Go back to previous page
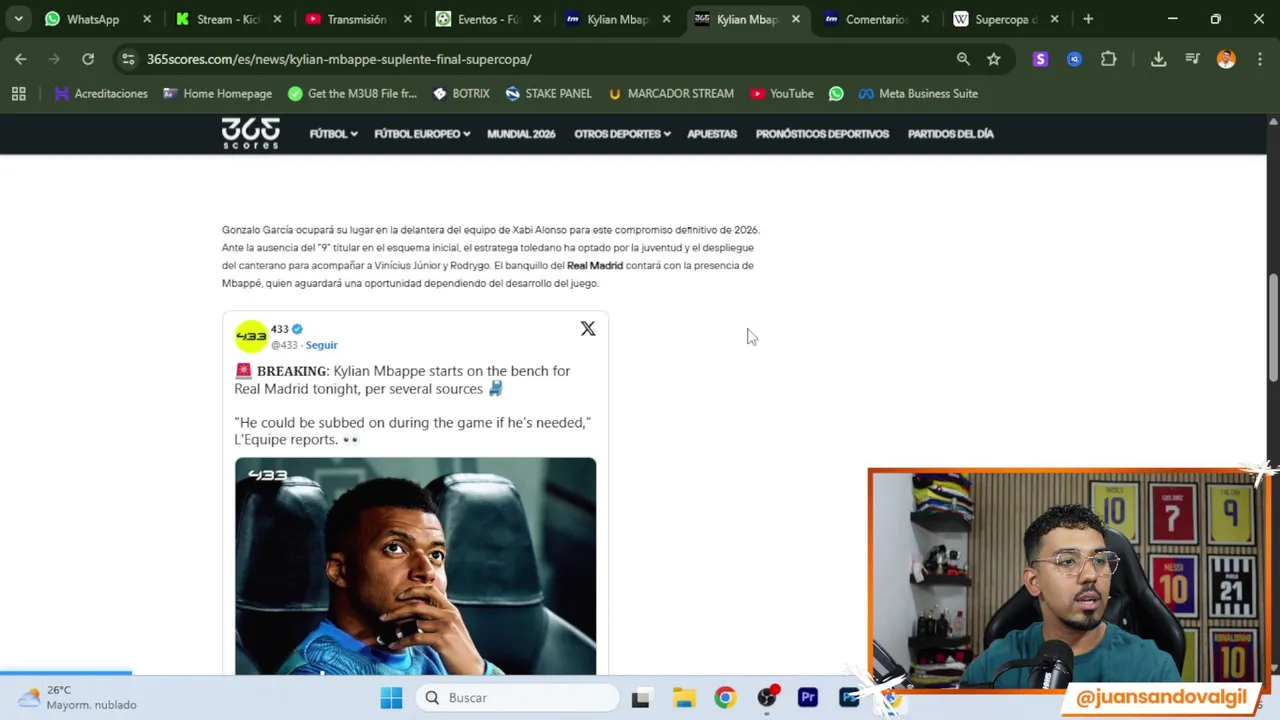Screen dimensions: 1280x720 [x=21, y=59]
